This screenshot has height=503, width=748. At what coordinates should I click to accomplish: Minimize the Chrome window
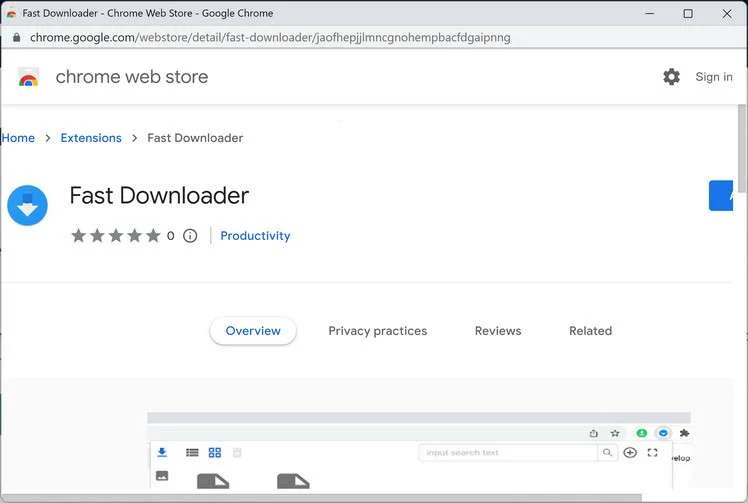pyautogui.click(x=649, y=13)
